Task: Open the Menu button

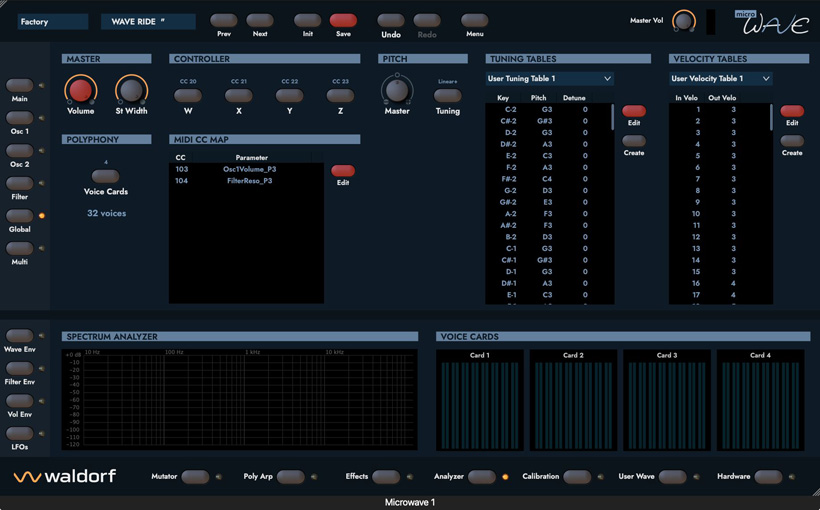Action: pos(474,20)
